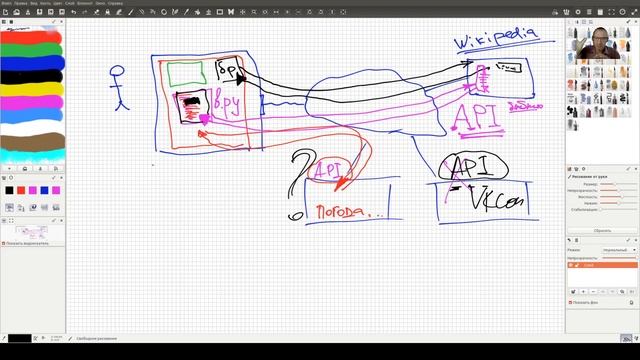640x360 pixels.
Task: Pick the black swatch in color history
Action: tap(9, 190)
